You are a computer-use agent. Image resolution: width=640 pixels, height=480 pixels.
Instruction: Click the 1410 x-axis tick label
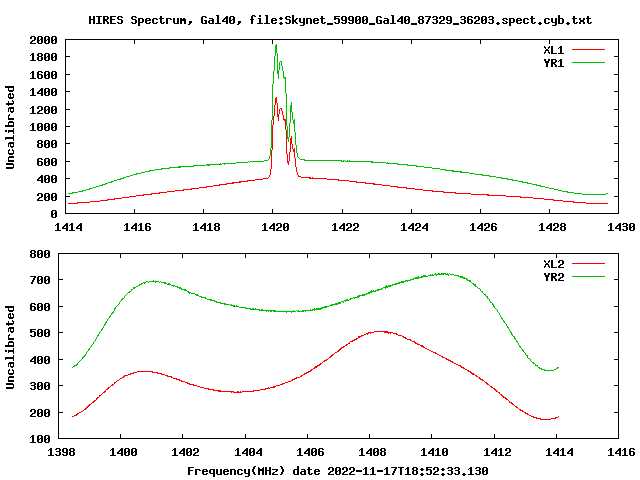(434, 452)
